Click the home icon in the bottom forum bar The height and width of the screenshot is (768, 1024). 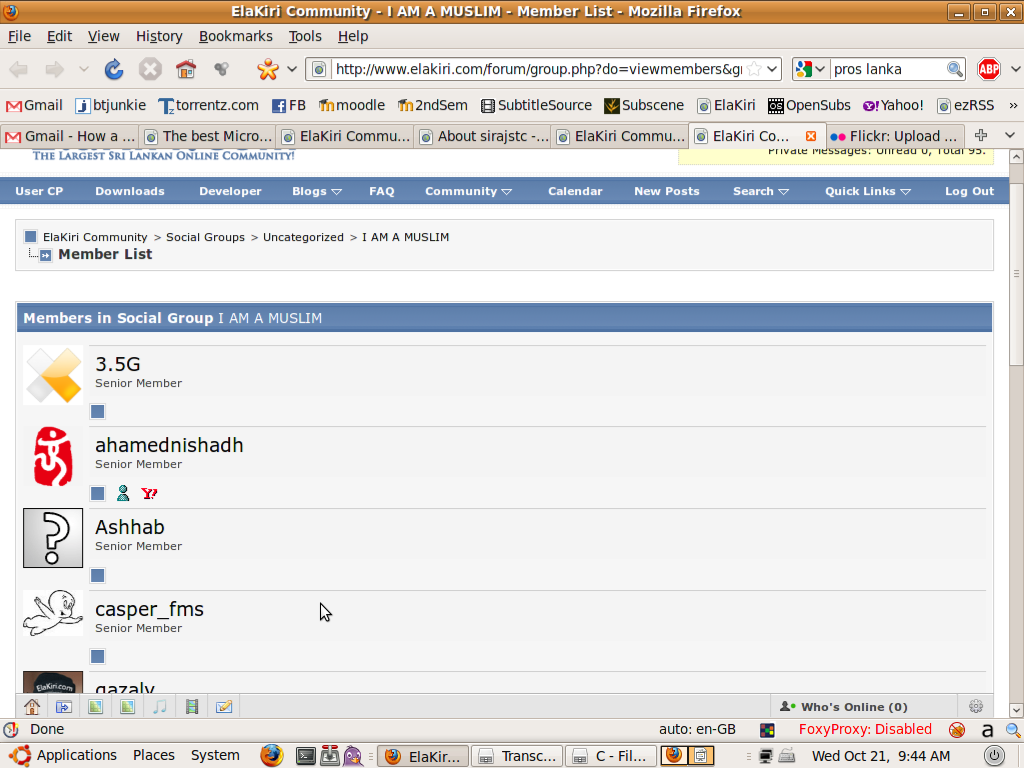tap(32, 707)
